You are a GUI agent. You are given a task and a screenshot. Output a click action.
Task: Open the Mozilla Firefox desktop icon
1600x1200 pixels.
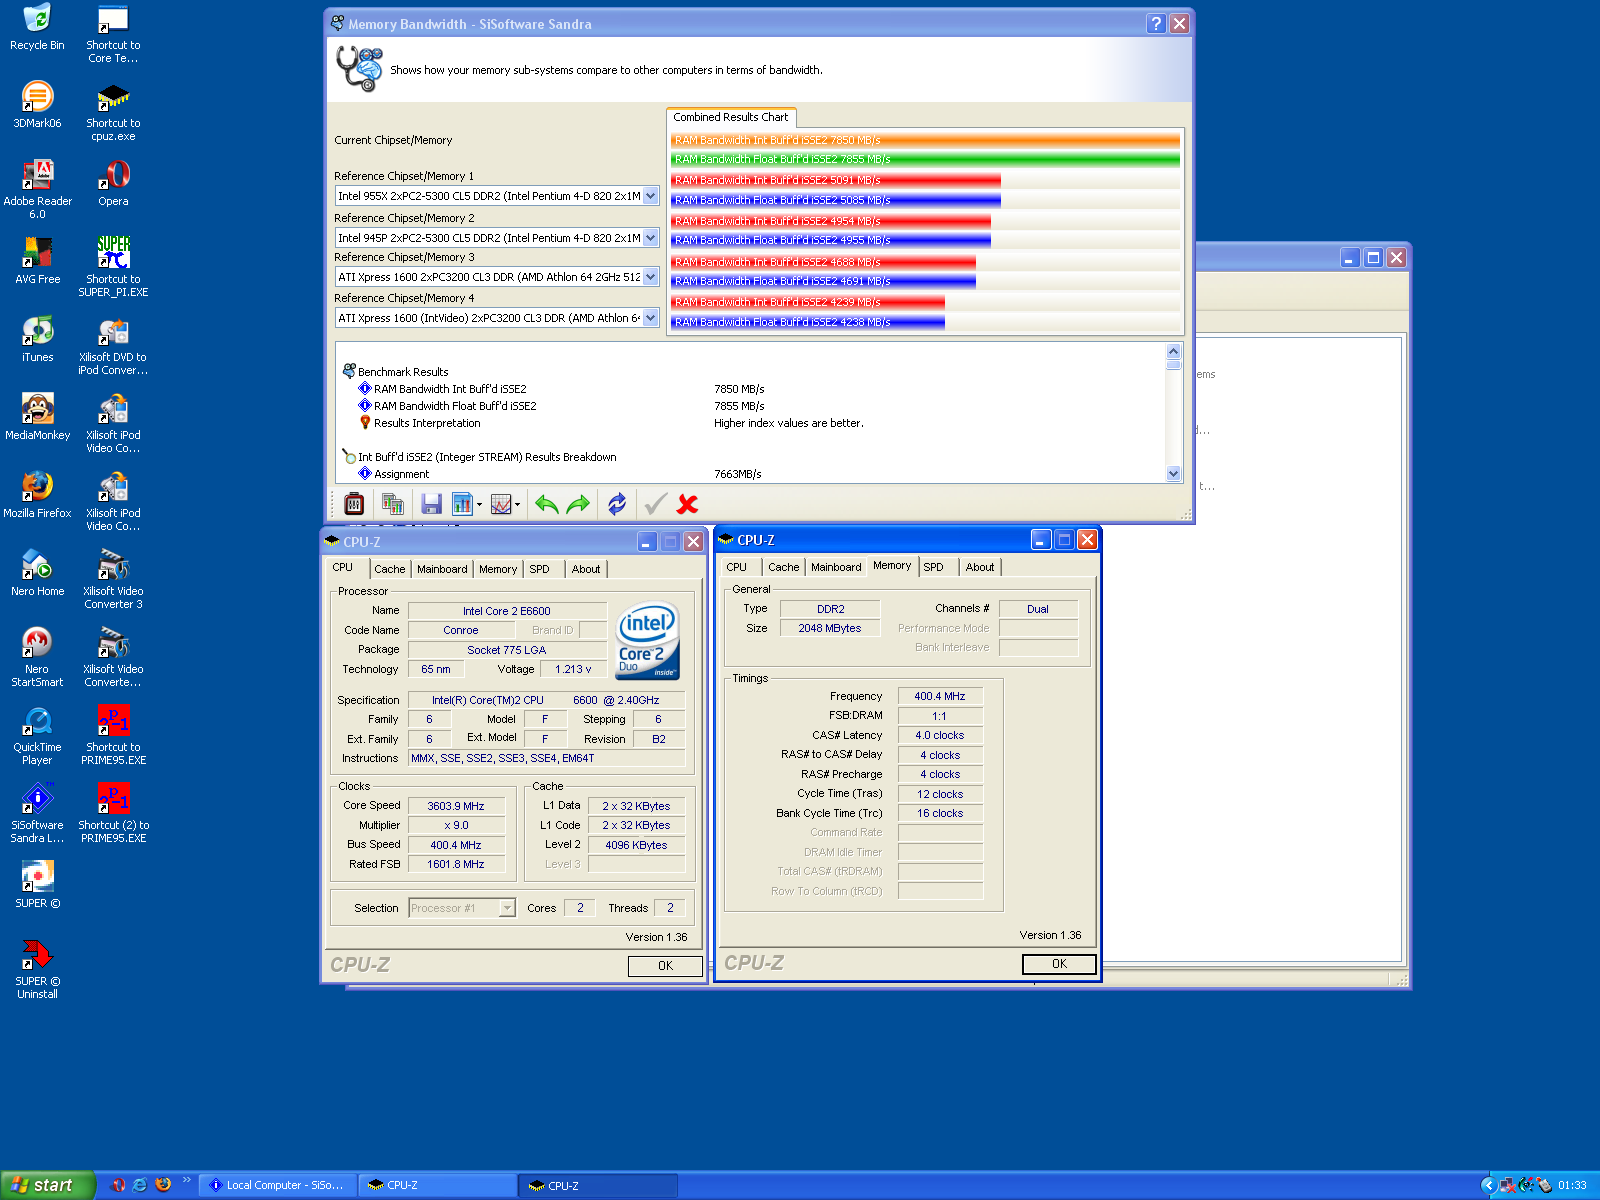pos(37,495)
